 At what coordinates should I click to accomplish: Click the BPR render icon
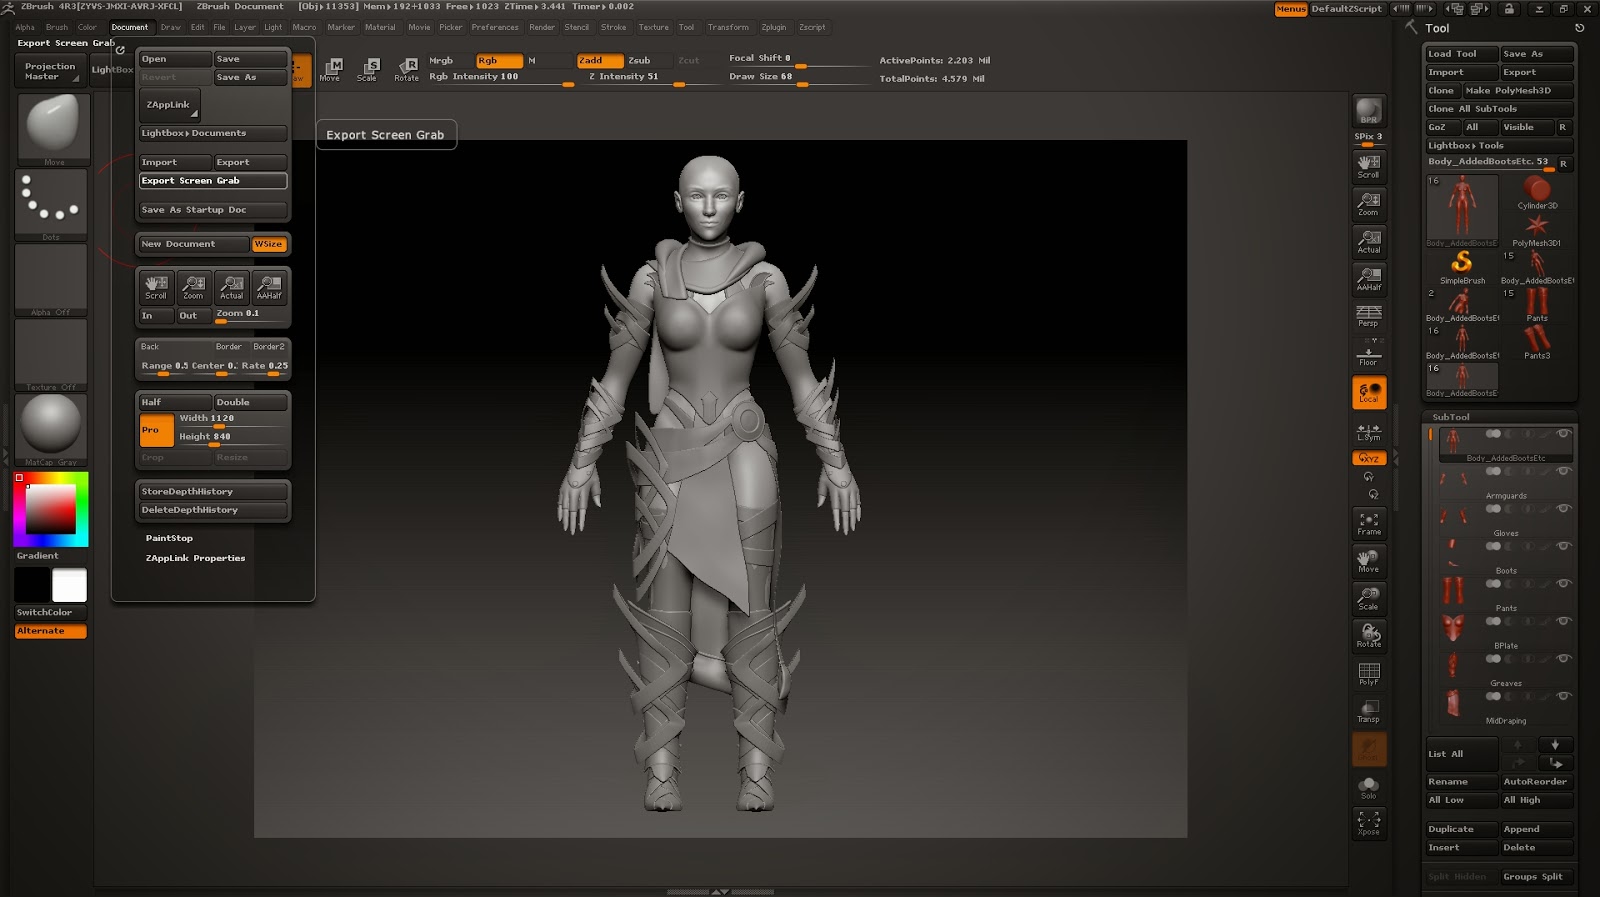[1368, 110]
